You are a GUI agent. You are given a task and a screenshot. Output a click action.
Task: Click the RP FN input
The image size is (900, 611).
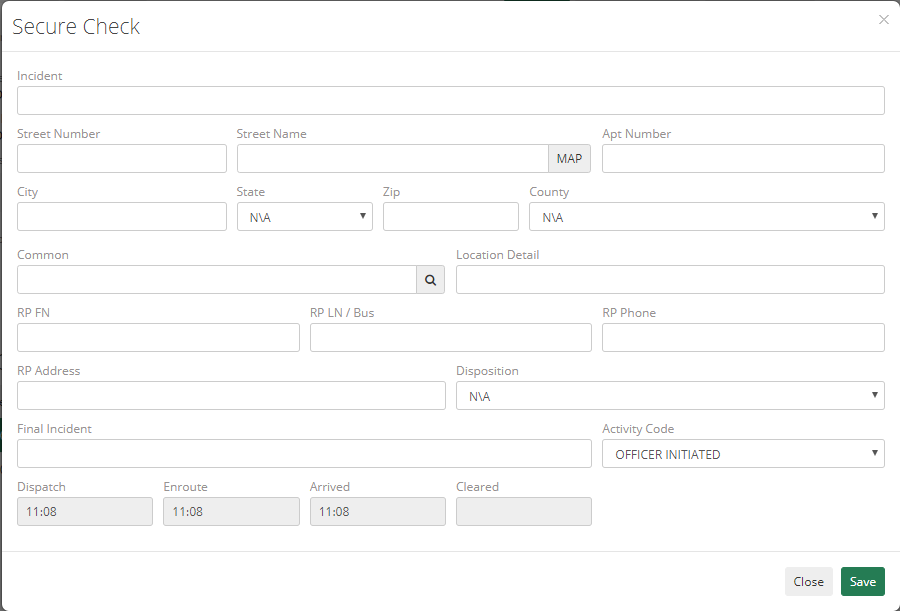158,337
